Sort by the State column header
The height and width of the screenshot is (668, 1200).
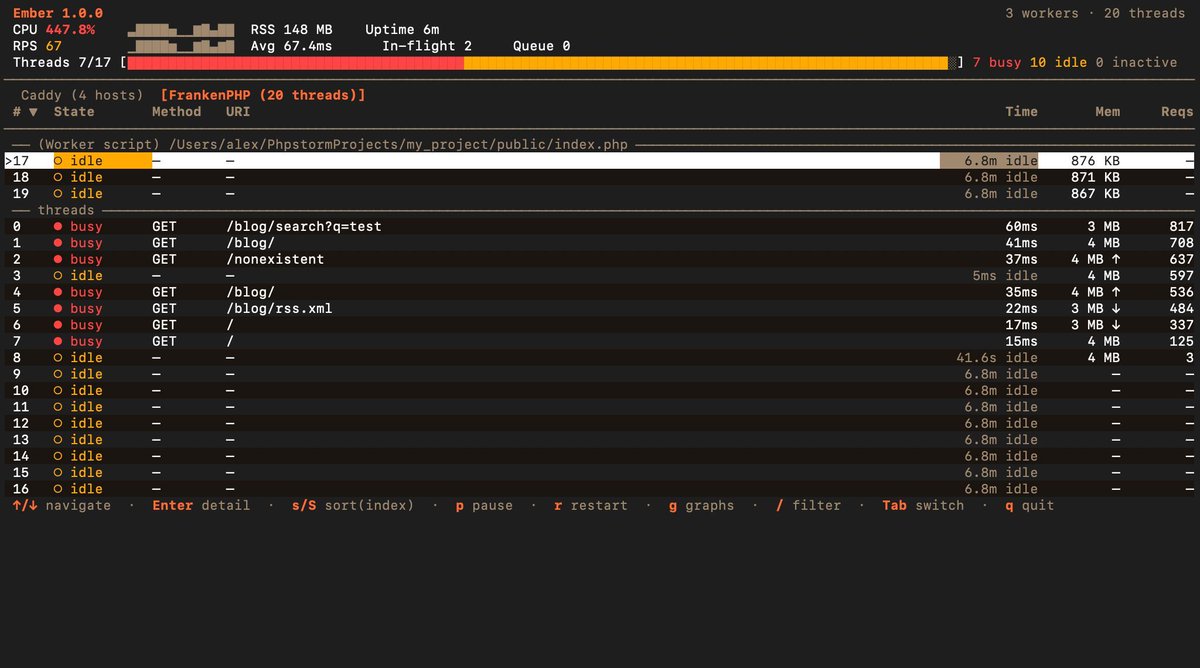pos(74,112)
